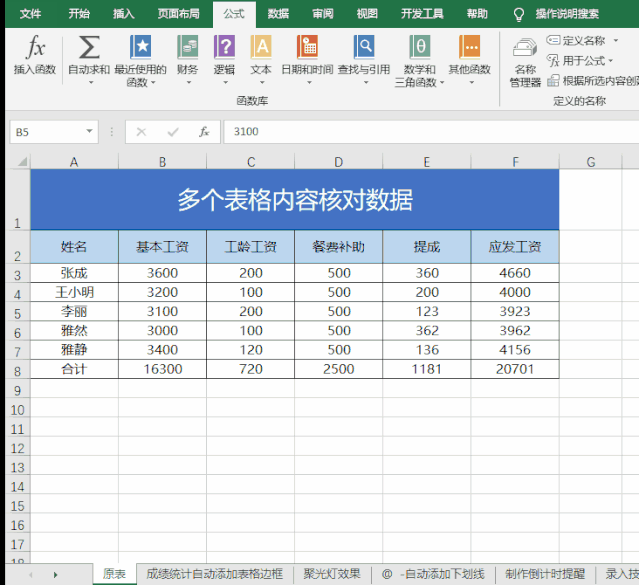Select column B header
The height and width of the screenshot is (585, 639).
162,162
